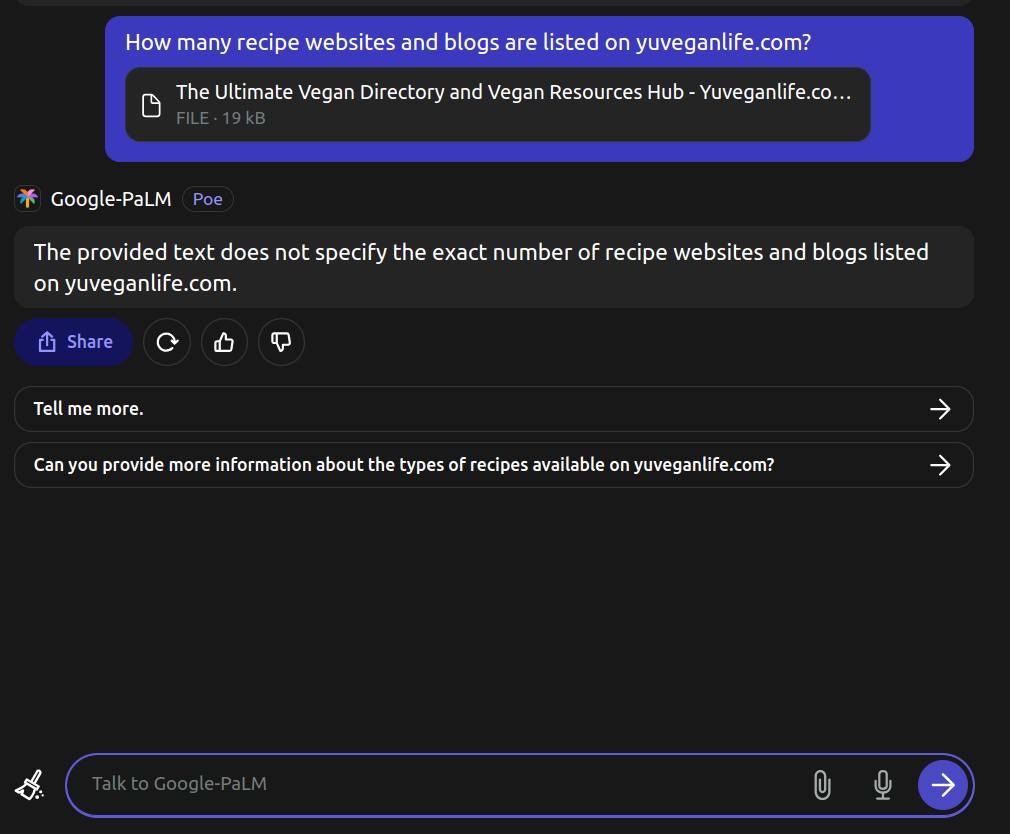This screenshot has width=1010, height=834.
Task: Click the bot reply about the provided text
Action: tap(493, 267)
